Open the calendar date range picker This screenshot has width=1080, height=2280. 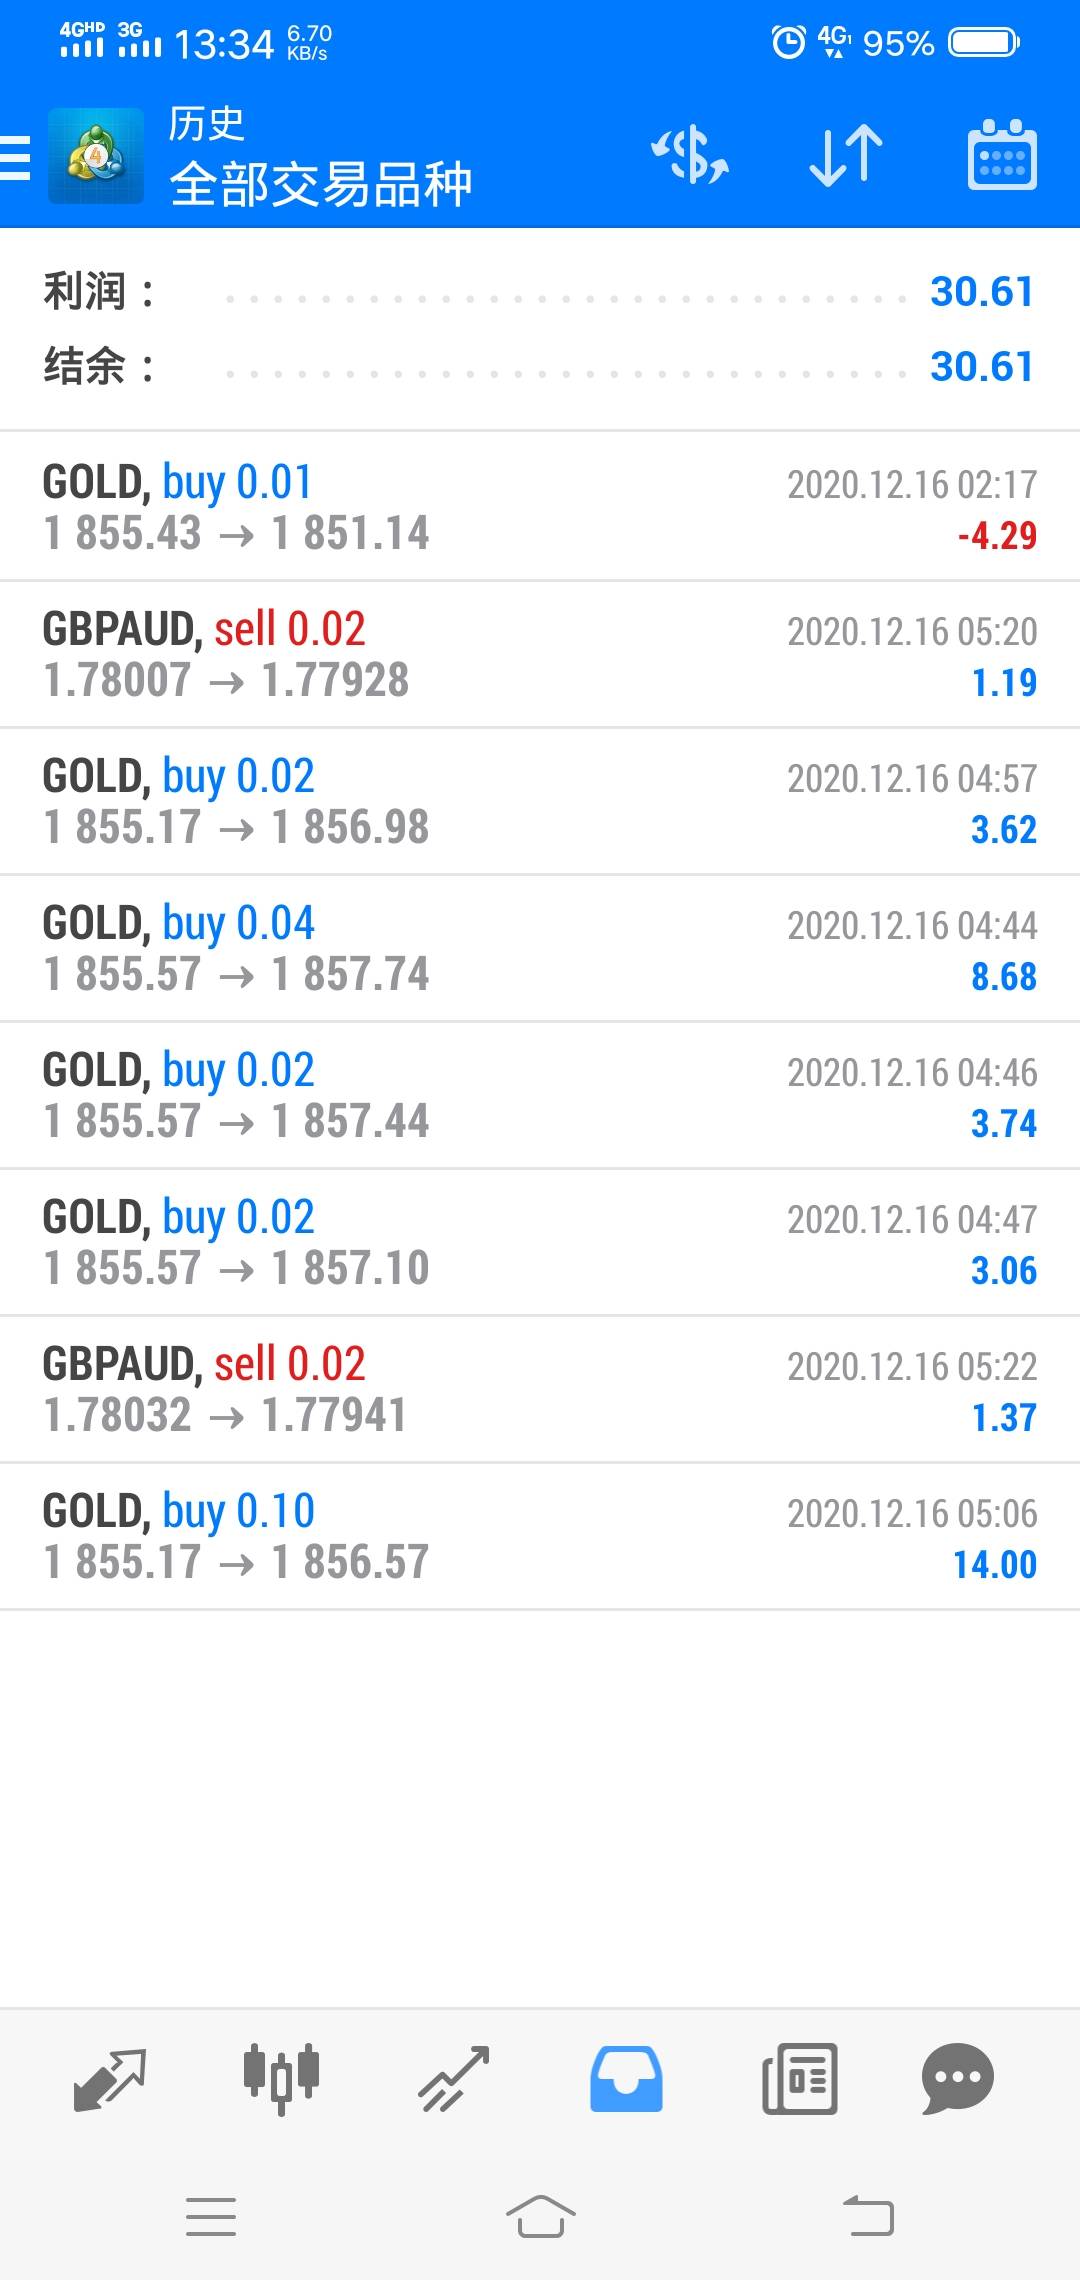click(1002, 156)
